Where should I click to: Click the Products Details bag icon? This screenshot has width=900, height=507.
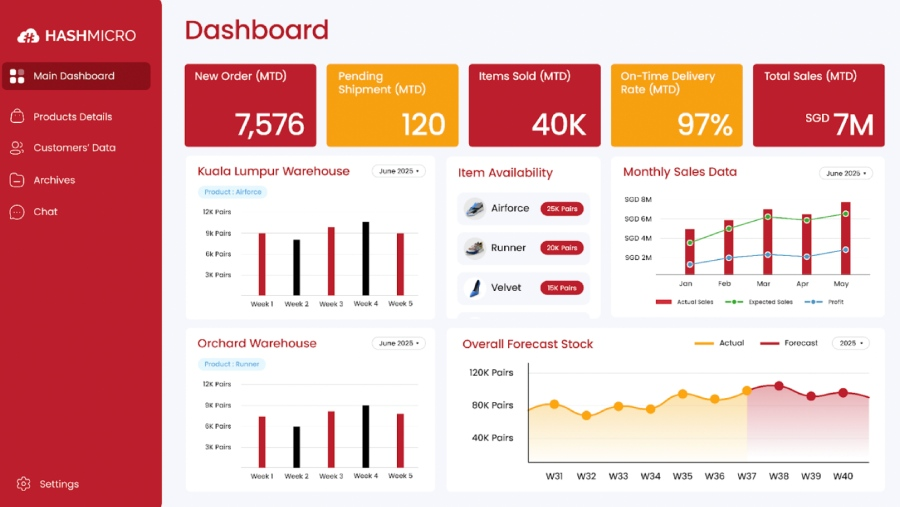[x=17, y=117]
